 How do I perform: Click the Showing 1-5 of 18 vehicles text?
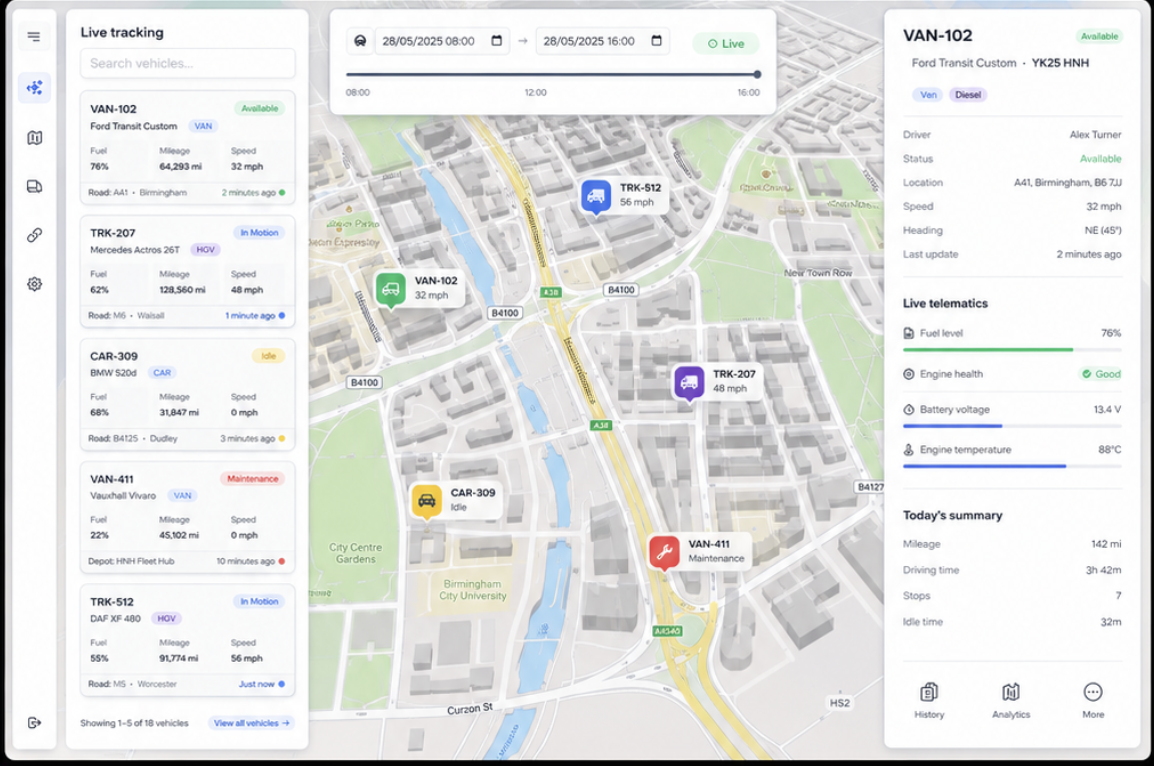click(x=134, y=723)
